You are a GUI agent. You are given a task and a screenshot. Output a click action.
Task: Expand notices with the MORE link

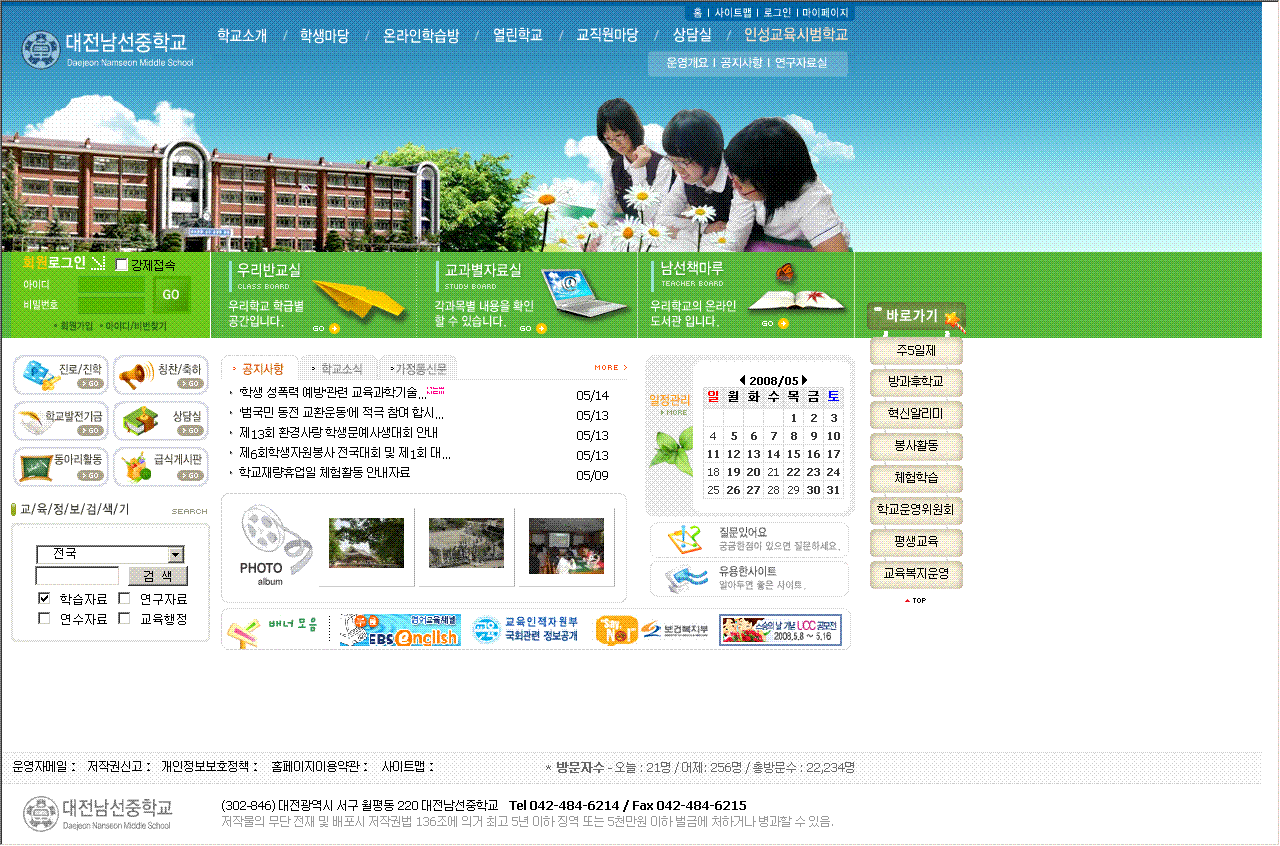(610, 368)
